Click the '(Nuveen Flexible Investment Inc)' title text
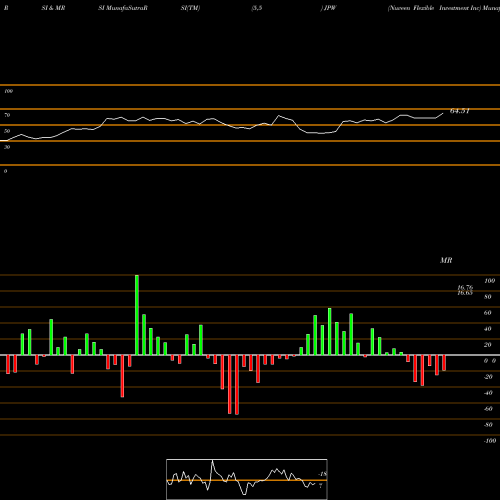Image resolution: width=500 pixels, height=500 pixels. (435, 8)
